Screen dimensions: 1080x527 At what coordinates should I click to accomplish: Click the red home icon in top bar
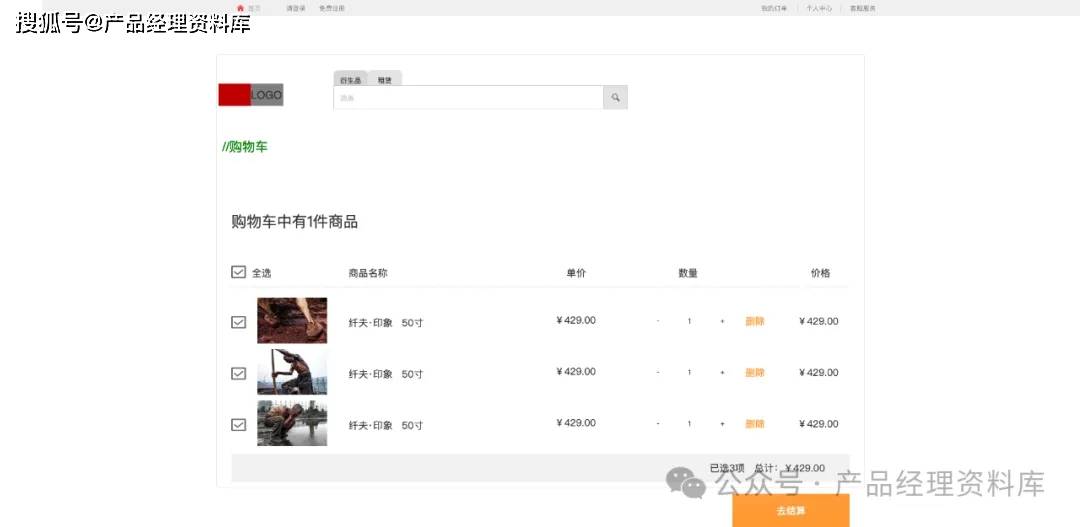pos(240,8)
